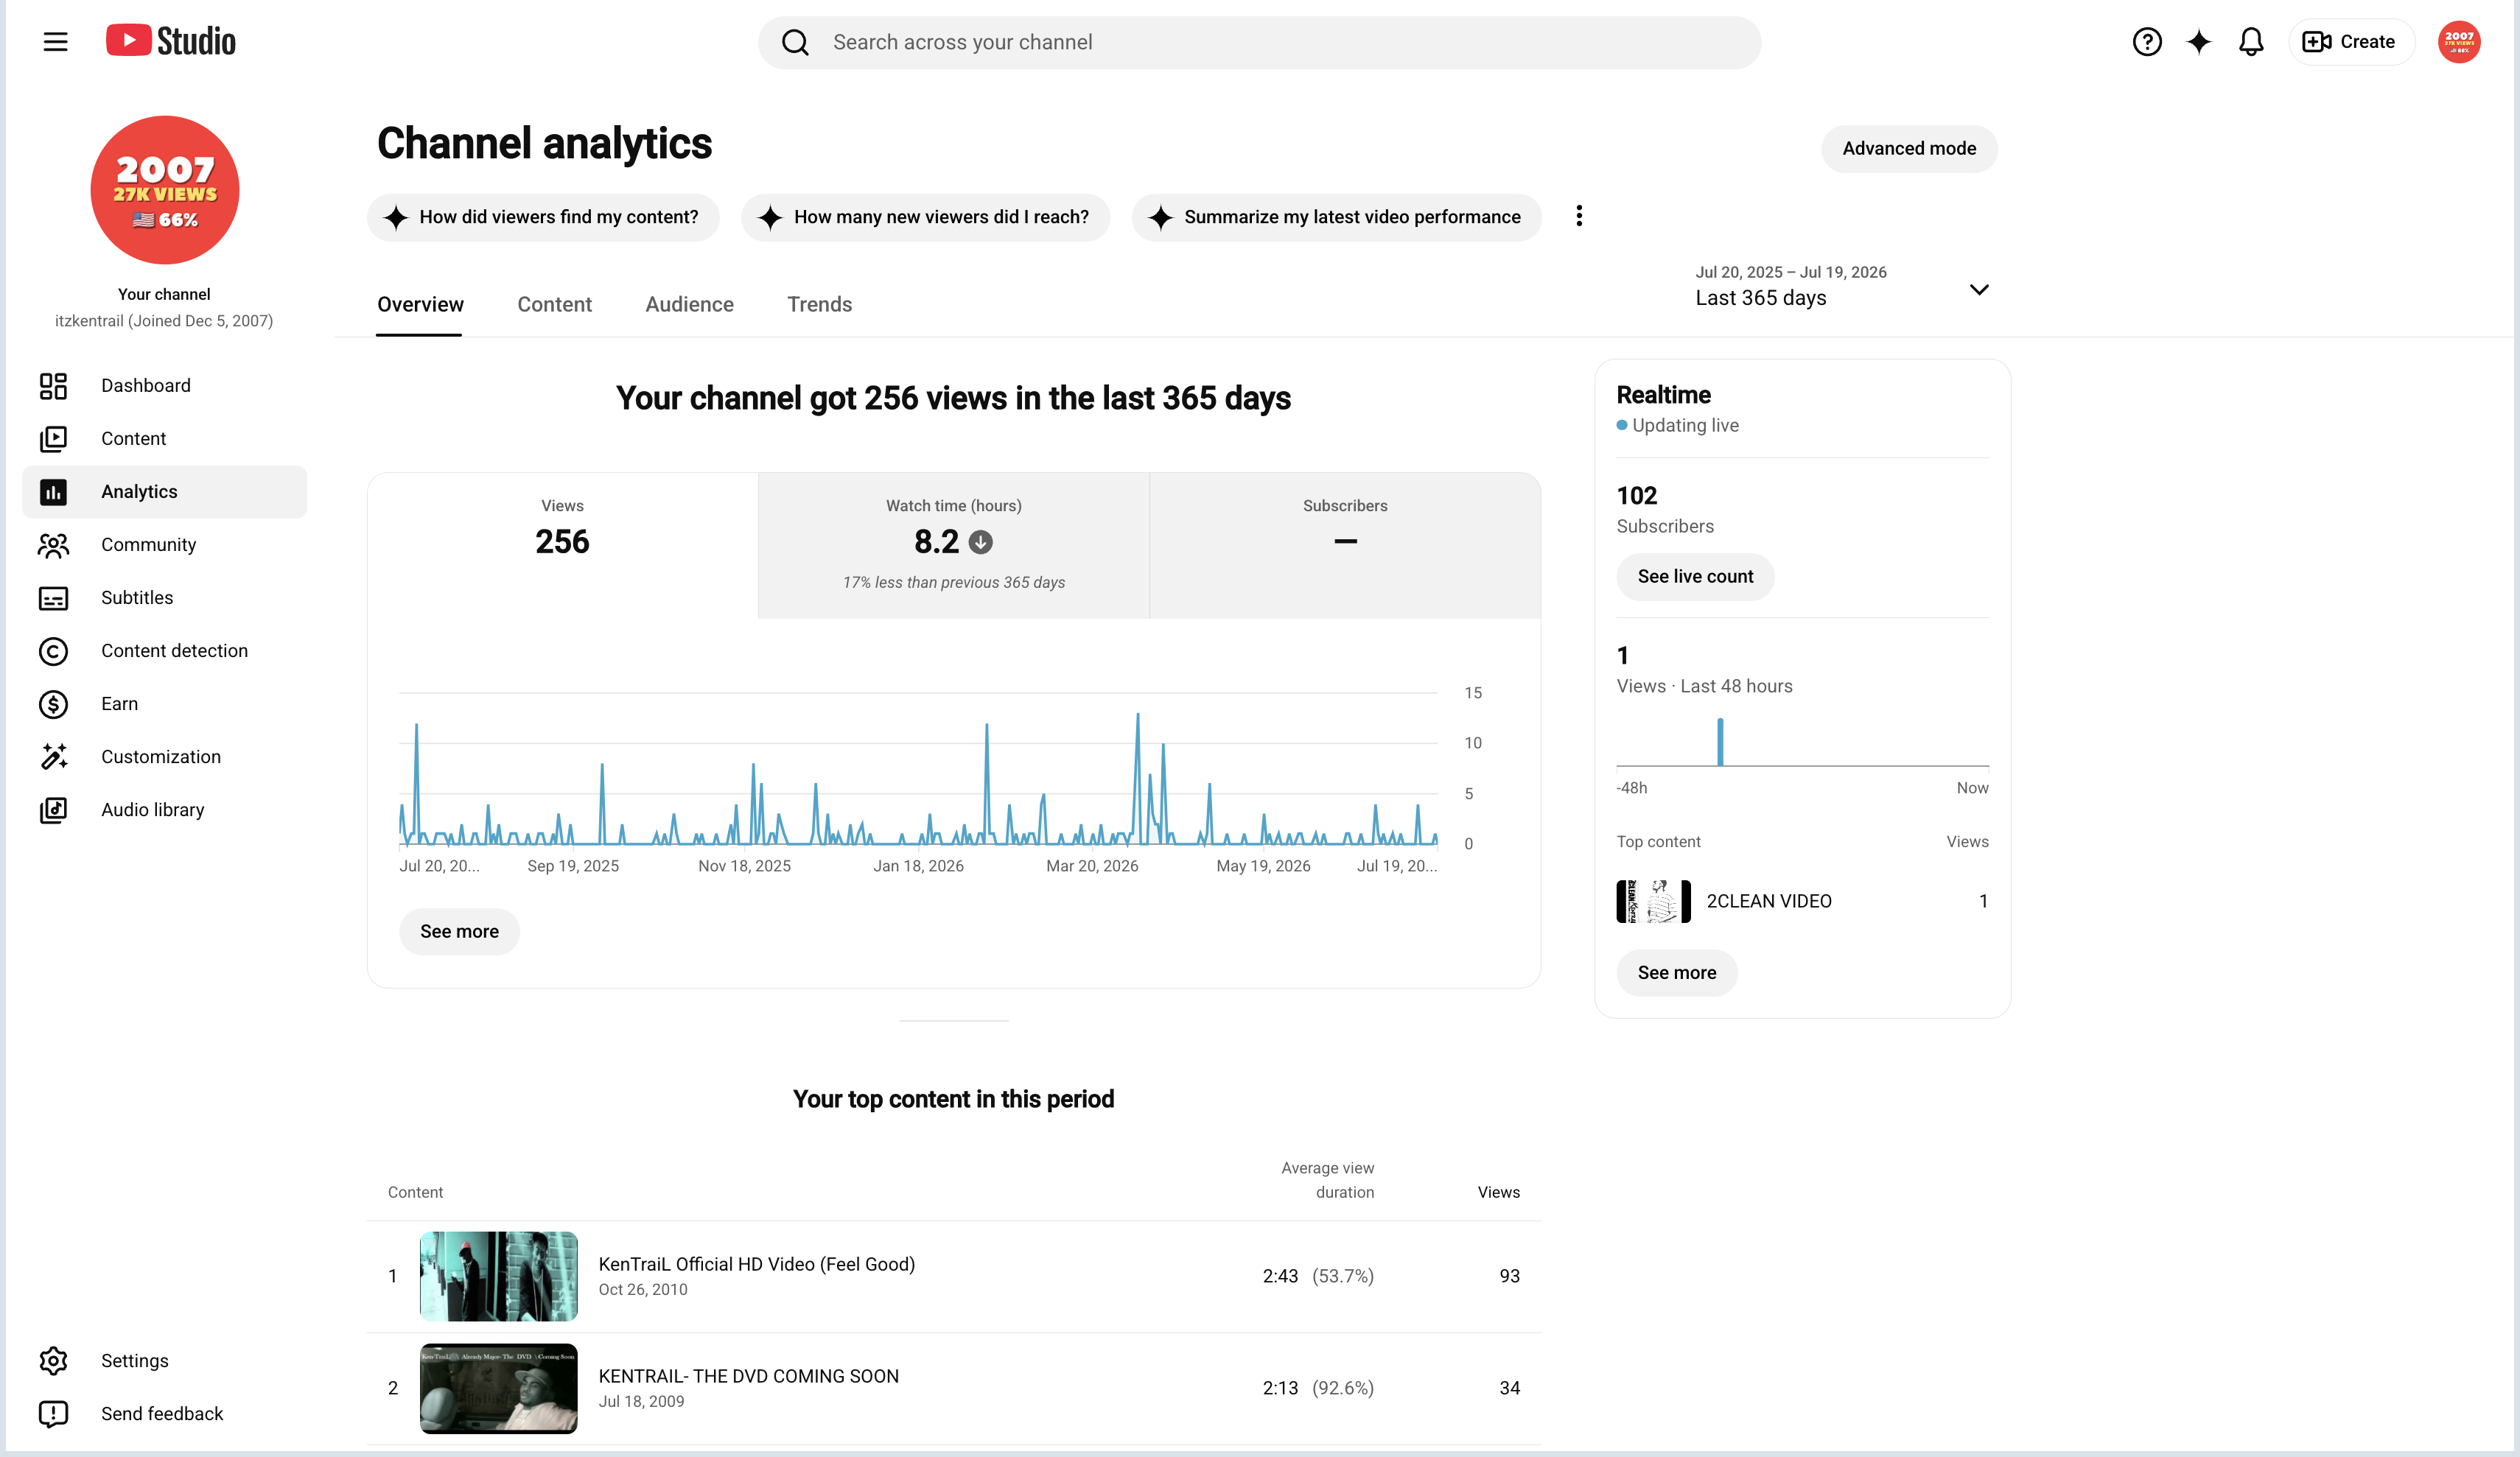Select the Views metric card

coord(562,545)
